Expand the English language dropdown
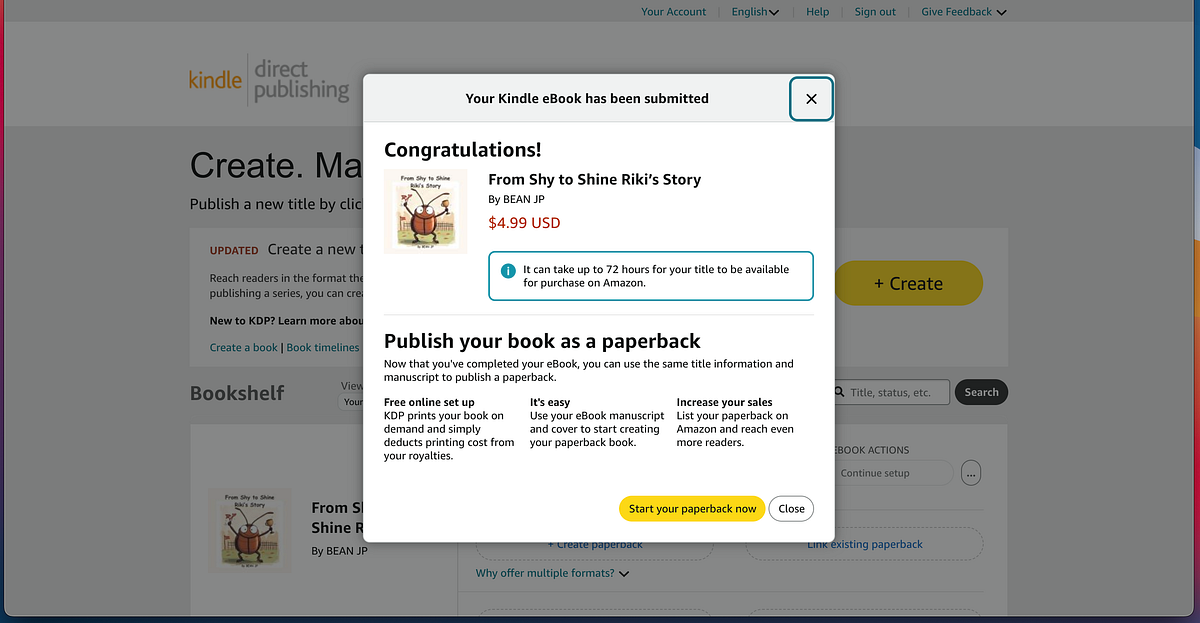Screen dimensions: 1200x623 coord(755,12)
